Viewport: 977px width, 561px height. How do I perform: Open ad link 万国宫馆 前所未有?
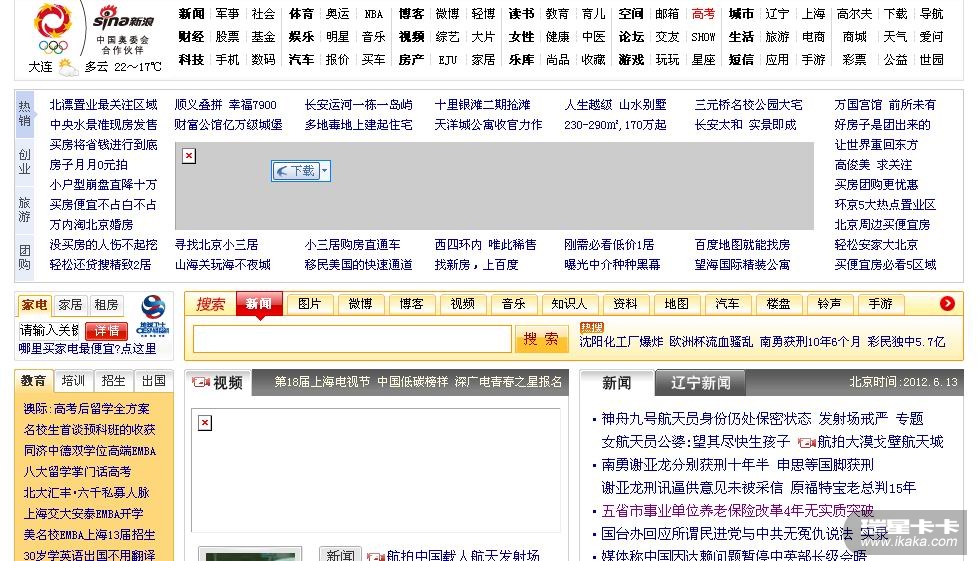point(885,105)
